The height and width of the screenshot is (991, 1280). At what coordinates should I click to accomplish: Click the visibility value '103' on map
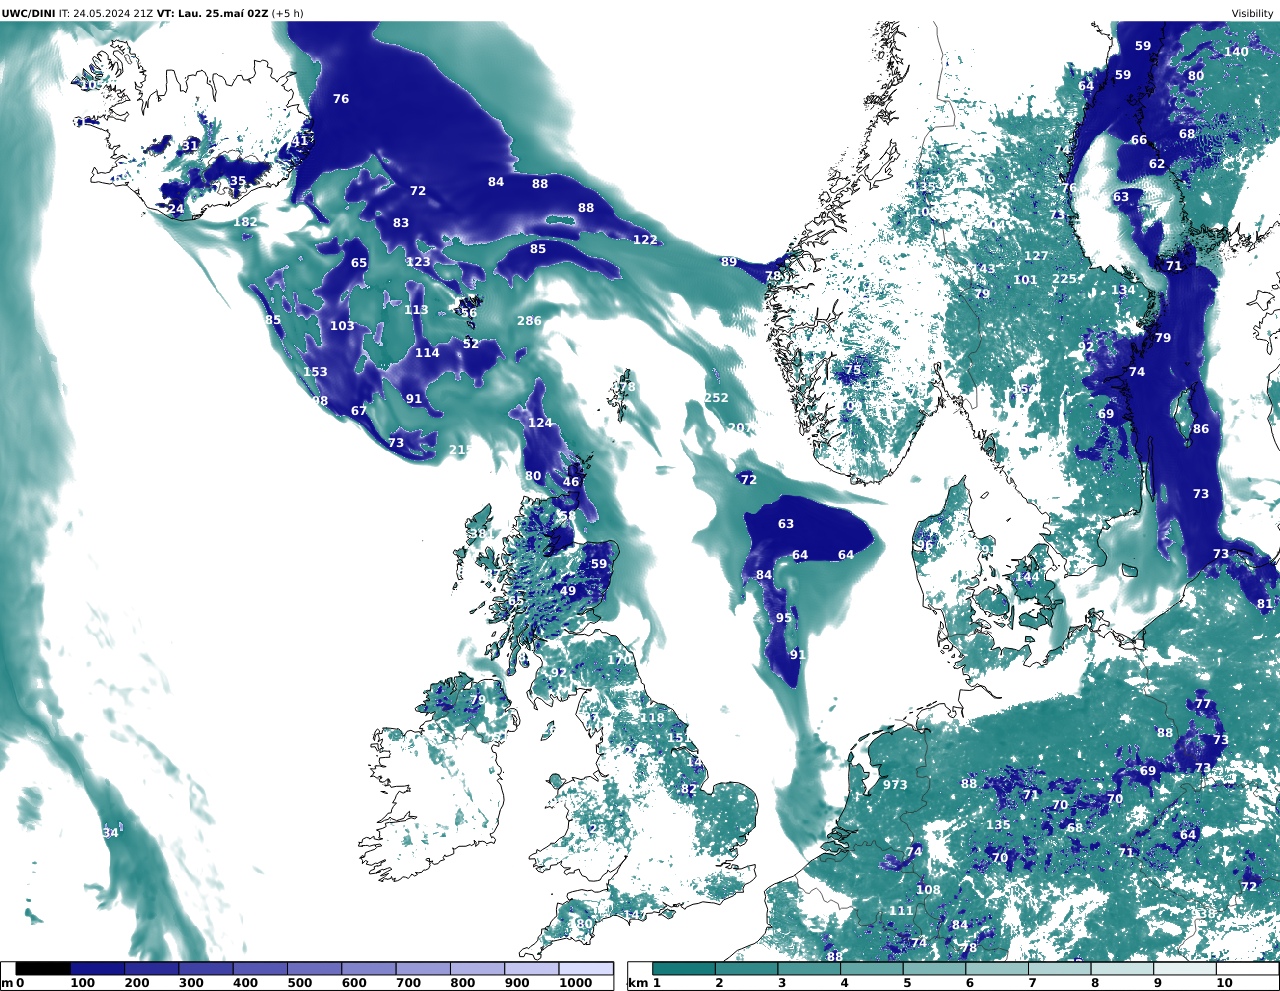[x=342, y=326]
